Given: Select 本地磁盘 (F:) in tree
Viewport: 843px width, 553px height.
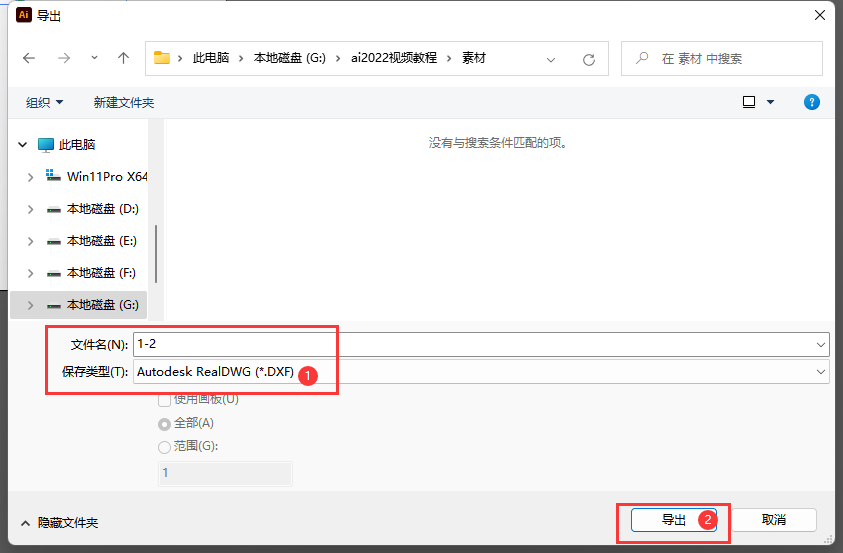Looking at the screenshot, I should 91,272.
